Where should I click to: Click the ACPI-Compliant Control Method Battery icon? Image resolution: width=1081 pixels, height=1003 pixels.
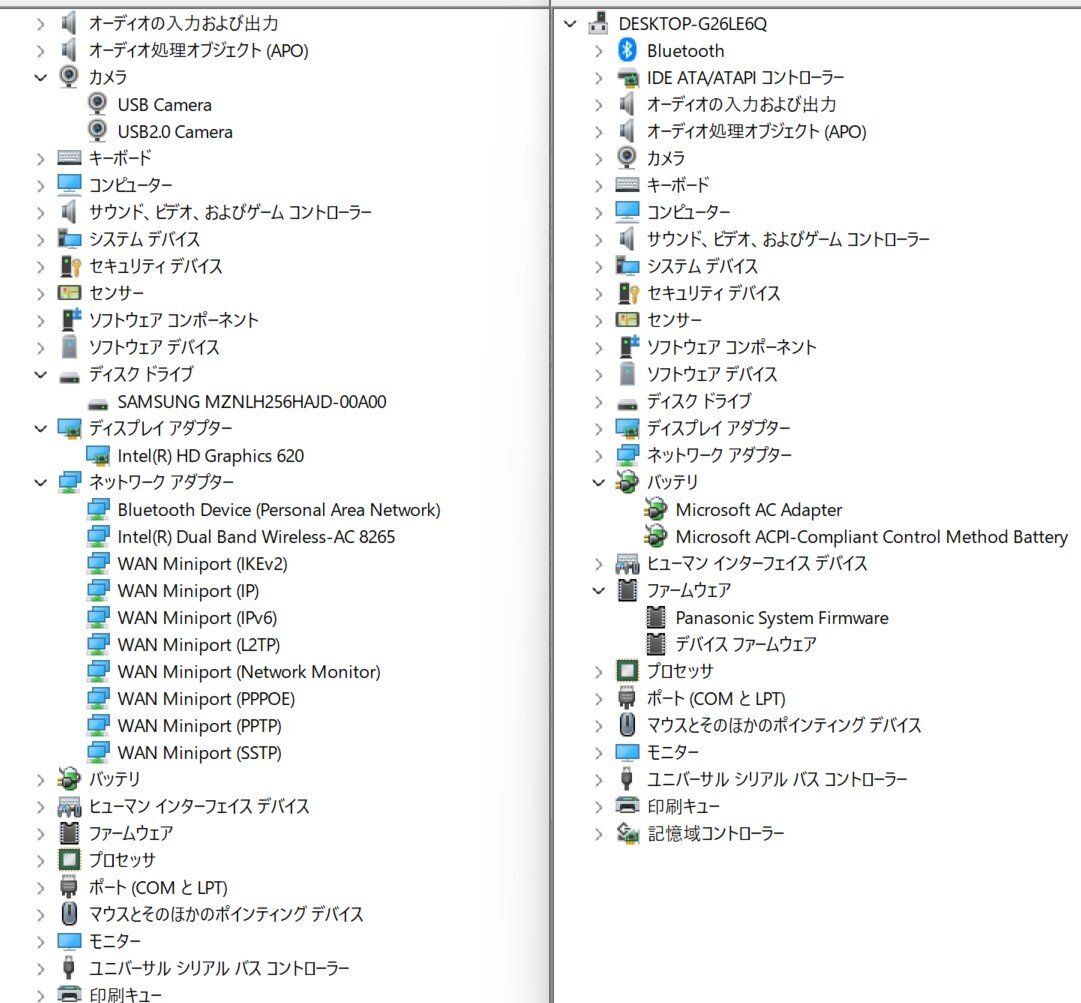point(655,536)
